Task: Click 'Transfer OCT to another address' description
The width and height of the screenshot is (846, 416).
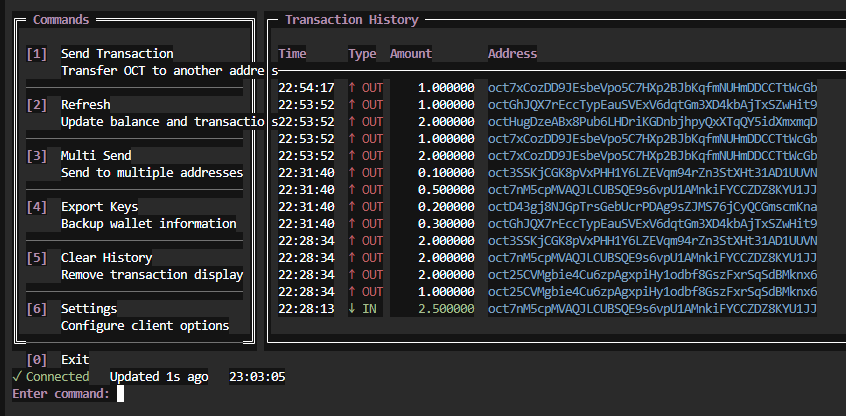Action: (169, 71)
